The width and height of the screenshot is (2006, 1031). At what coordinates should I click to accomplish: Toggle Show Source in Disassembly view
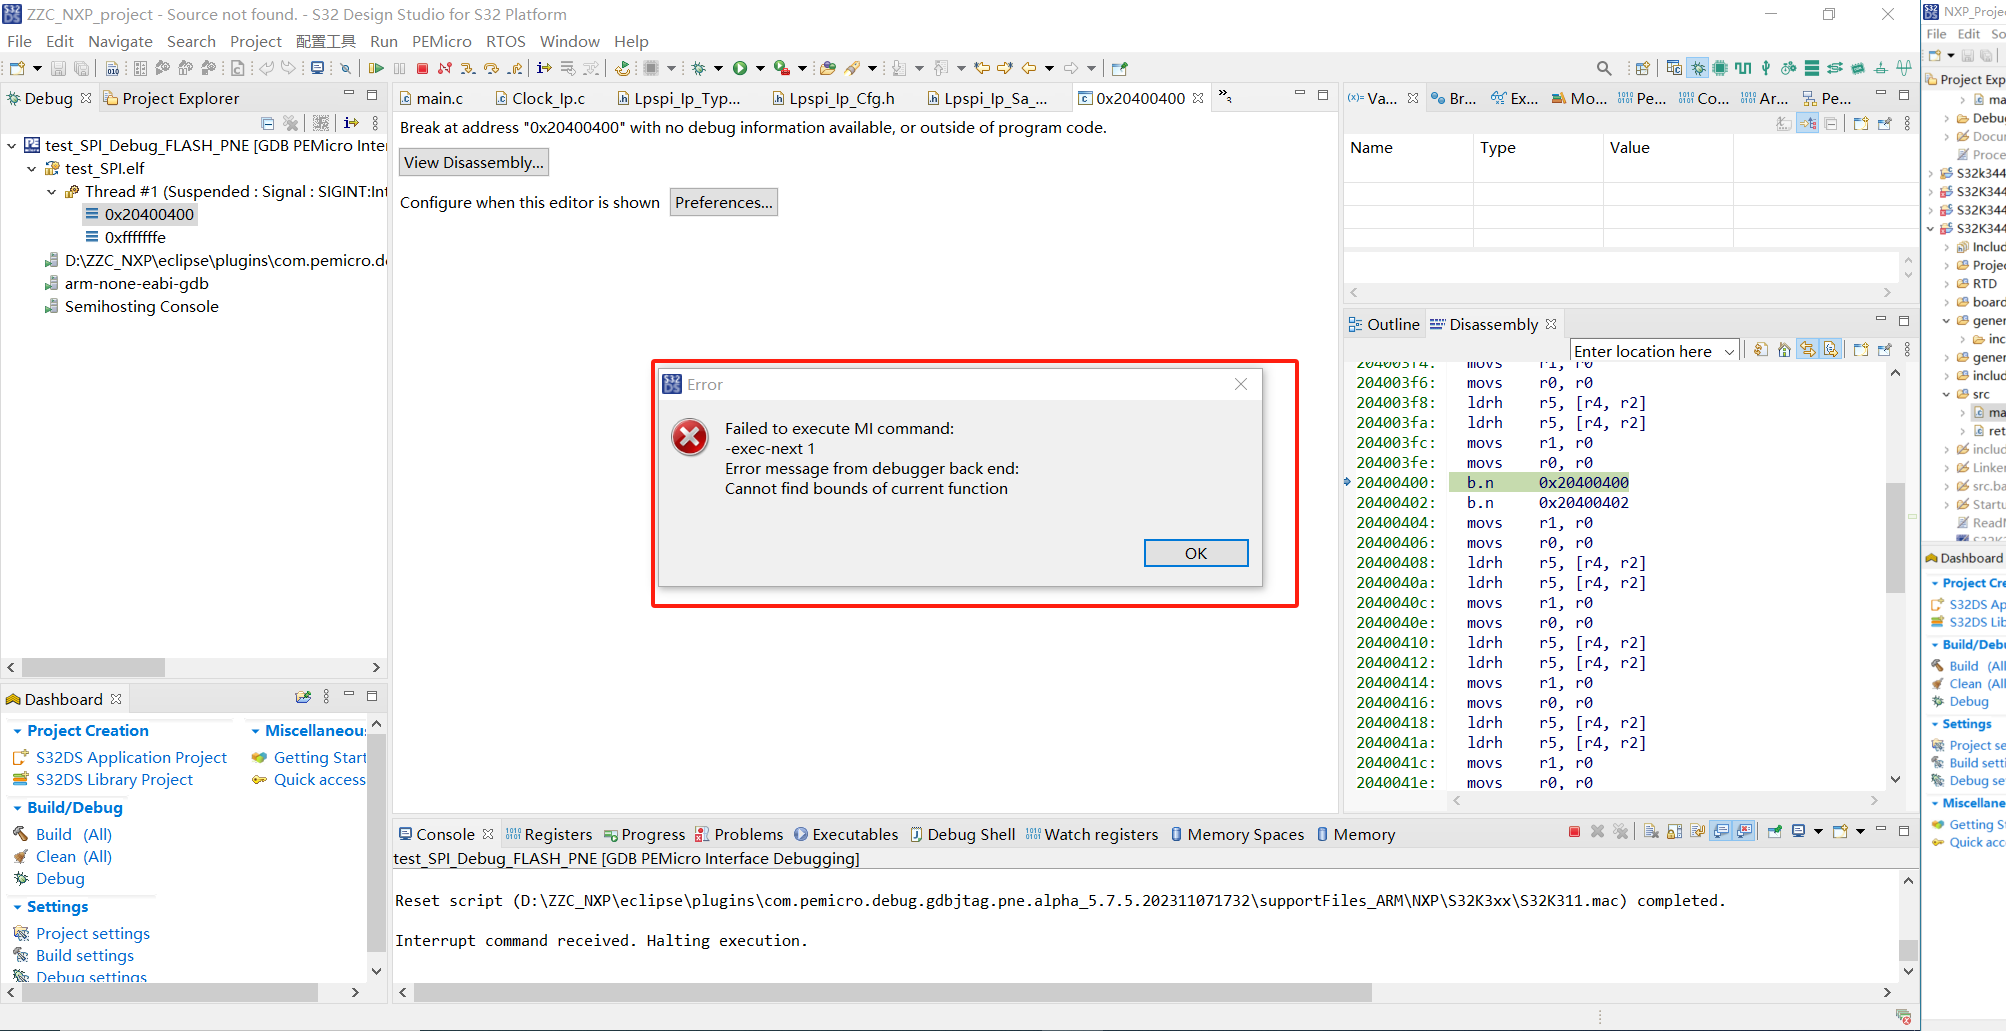tap(1831, 349)
